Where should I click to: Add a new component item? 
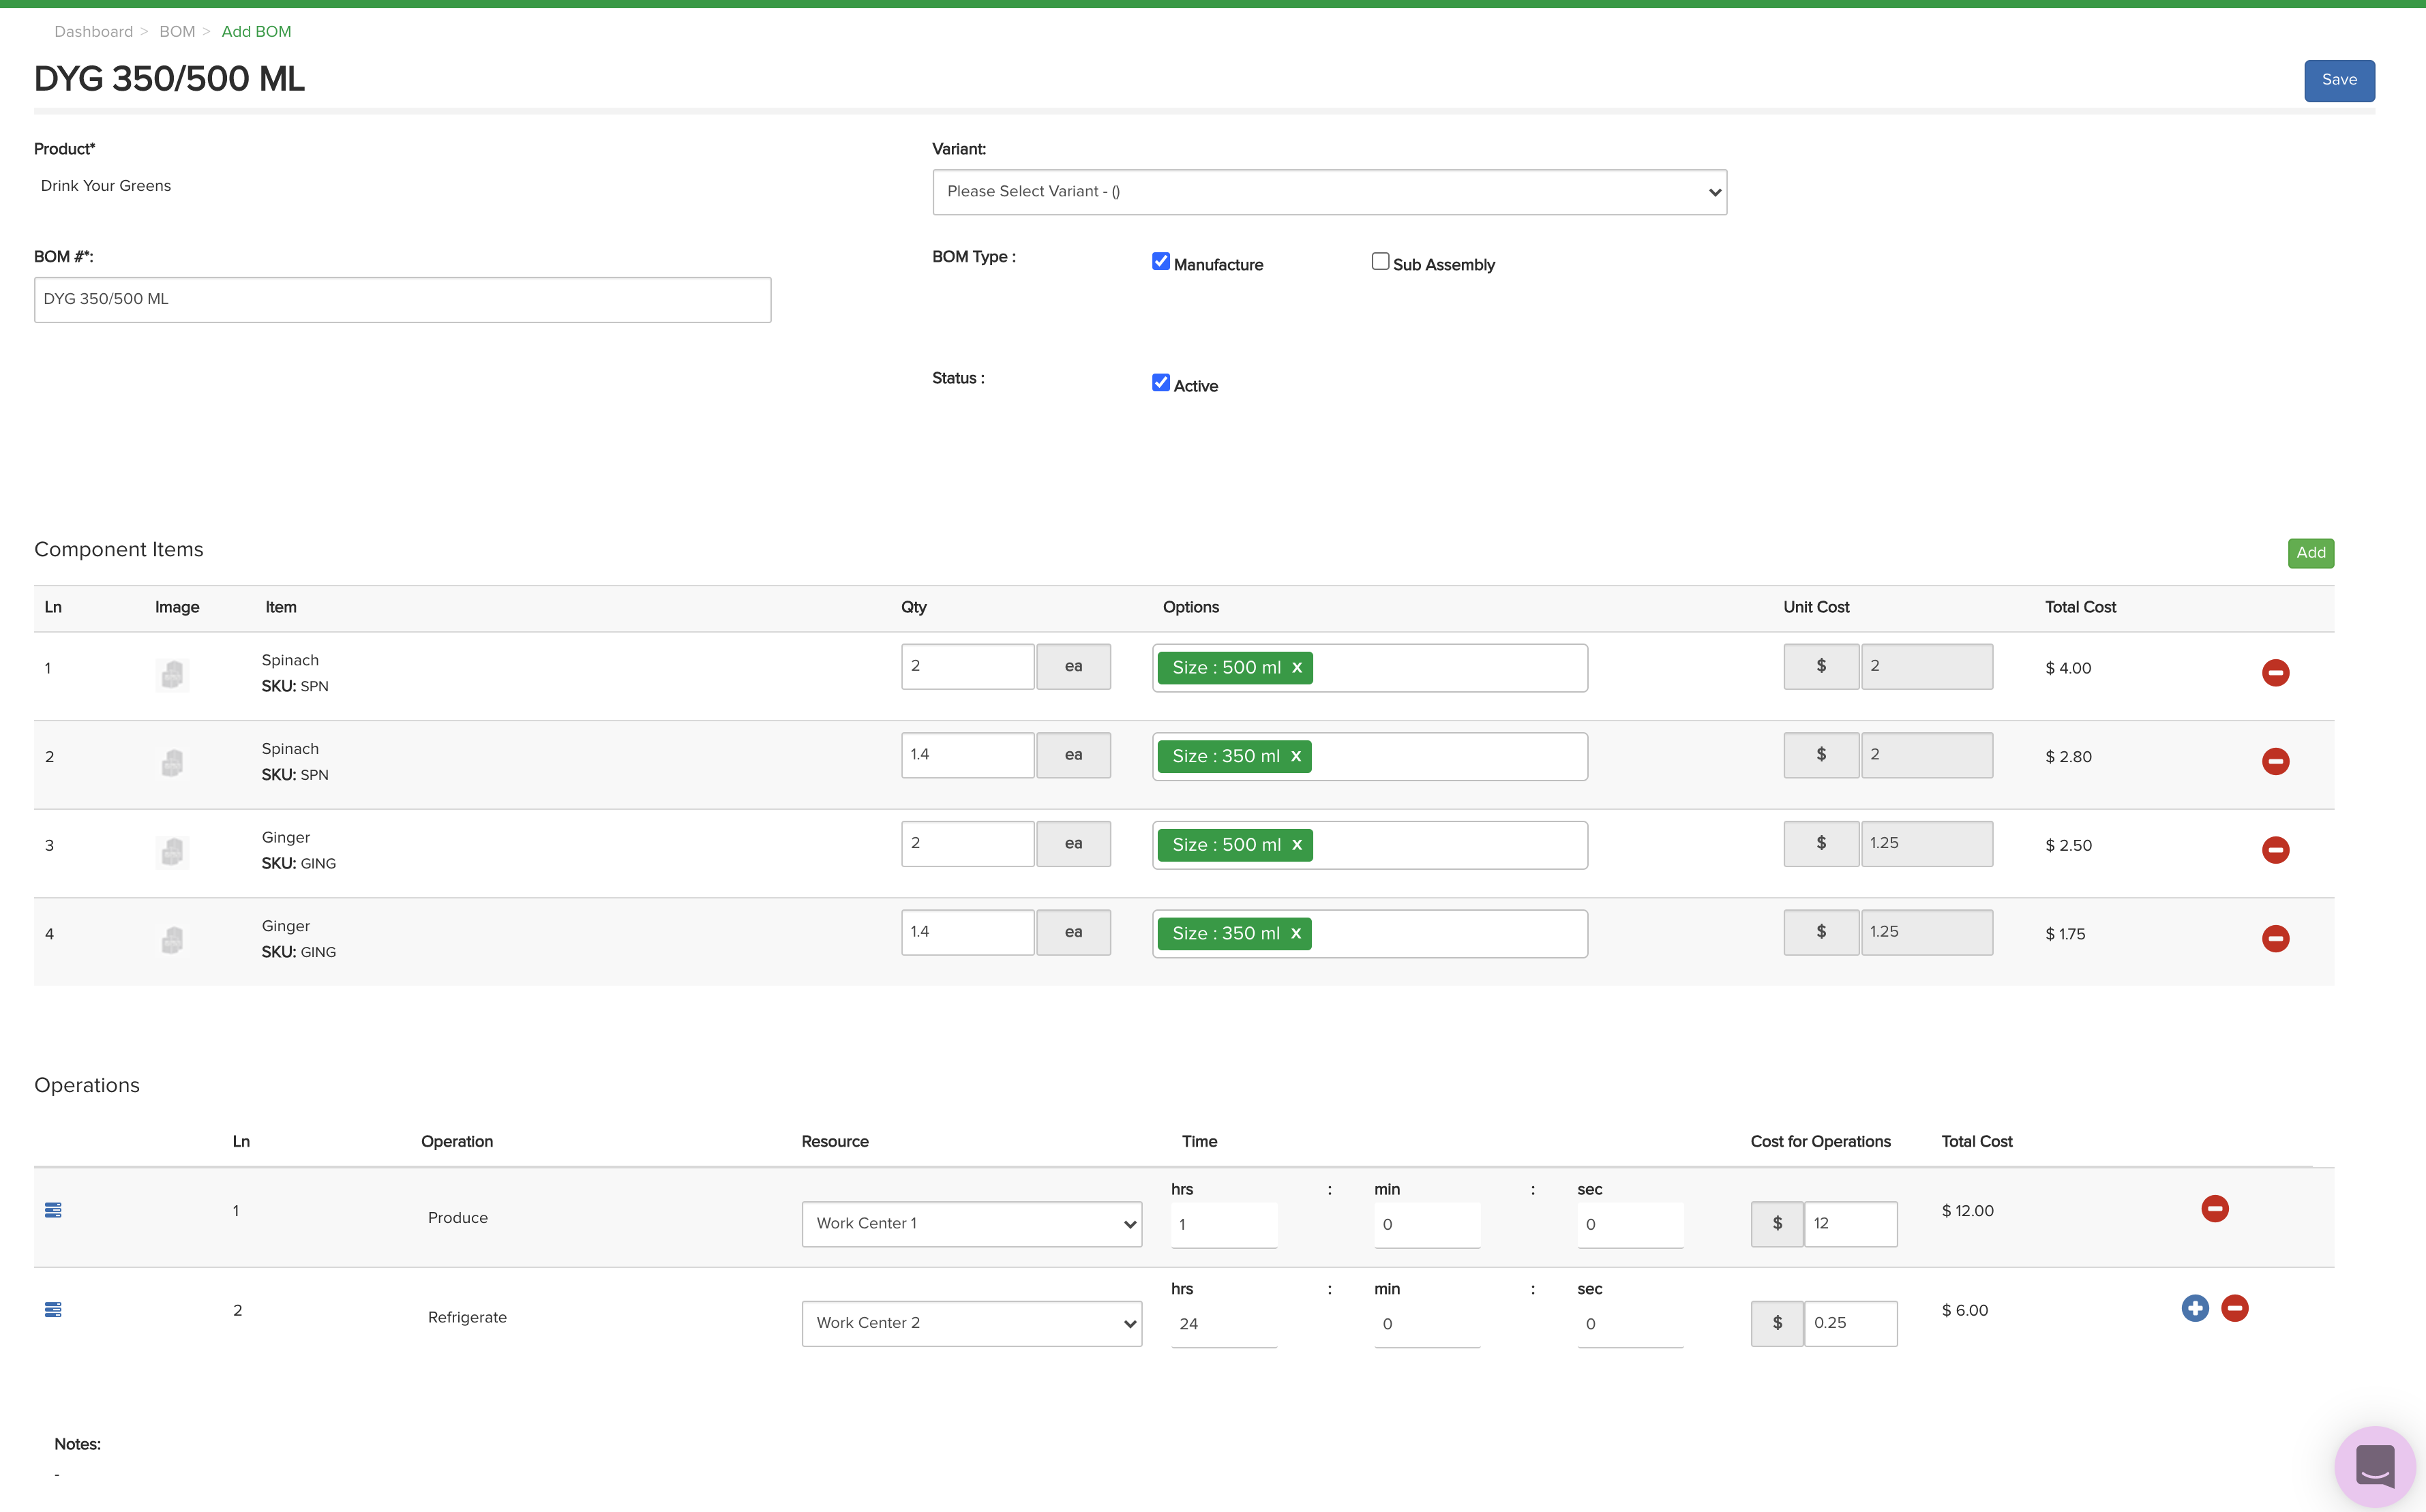point(2310,553)
